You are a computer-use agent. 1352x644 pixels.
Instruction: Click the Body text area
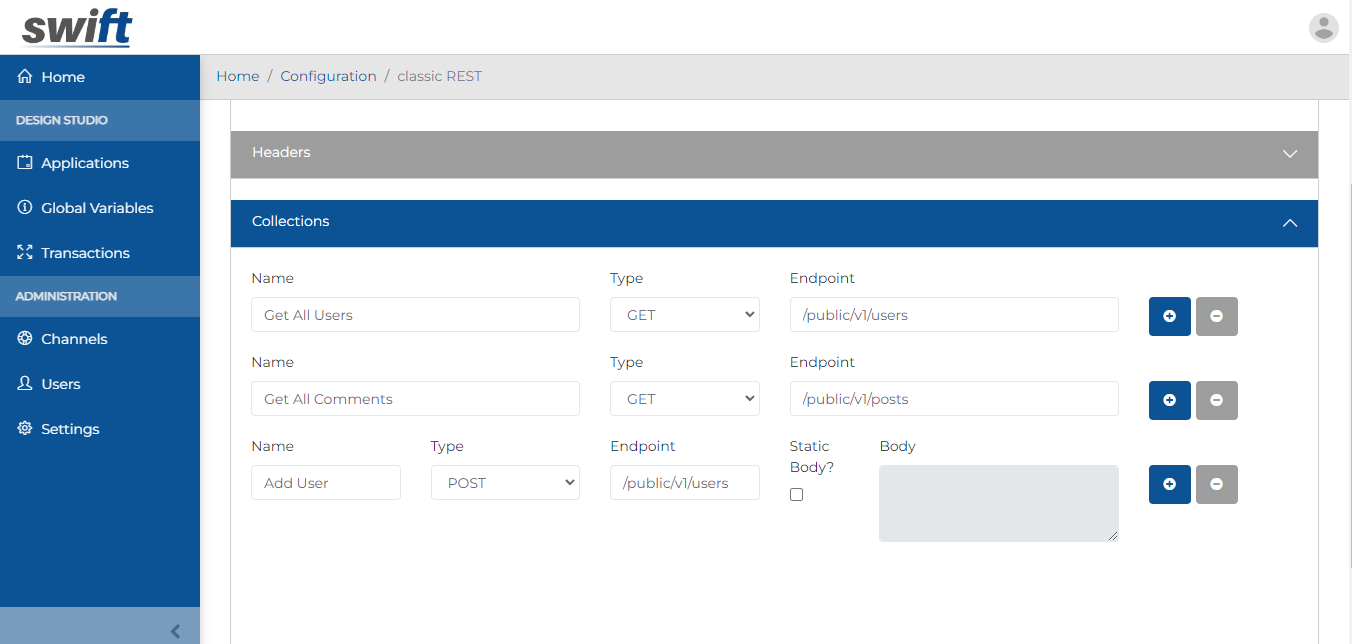tap(998, 503)
